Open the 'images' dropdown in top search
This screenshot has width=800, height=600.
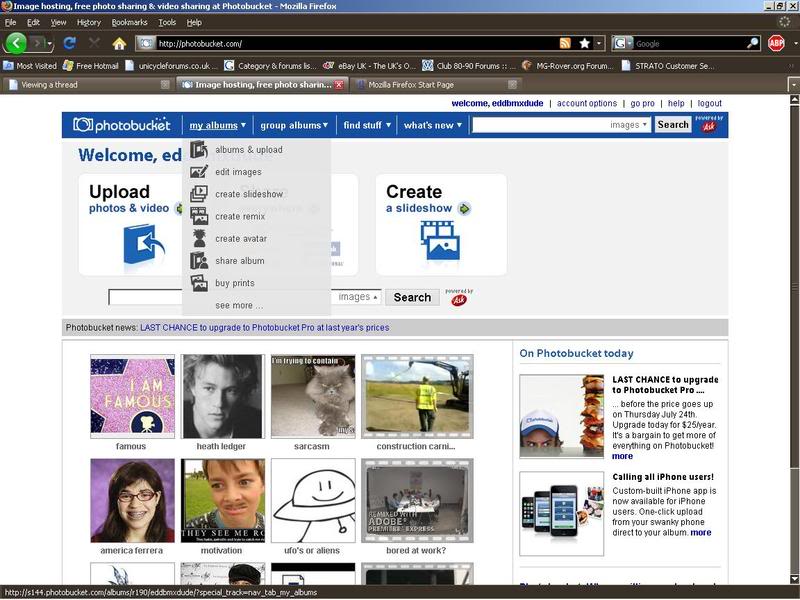pos(629,124)
